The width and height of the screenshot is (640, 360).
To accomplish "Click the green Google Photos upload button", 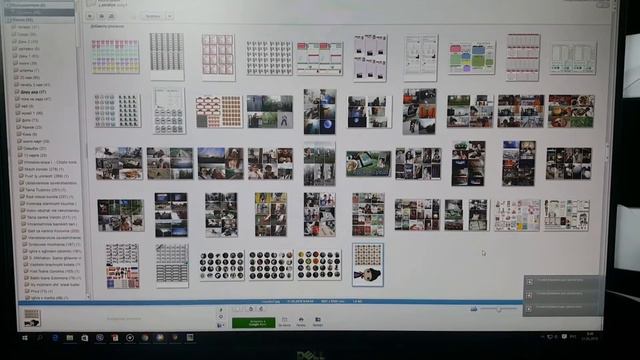I will (253, 323).
